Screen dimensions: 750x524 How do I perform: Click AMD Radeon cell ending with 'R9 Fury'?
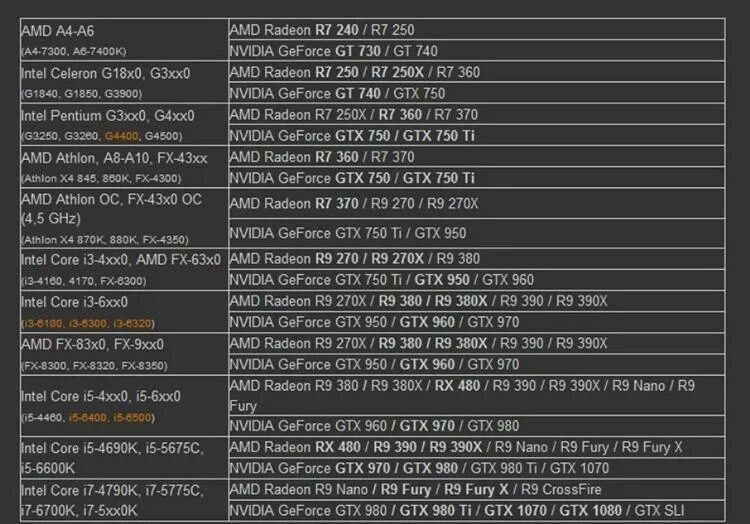477,395
